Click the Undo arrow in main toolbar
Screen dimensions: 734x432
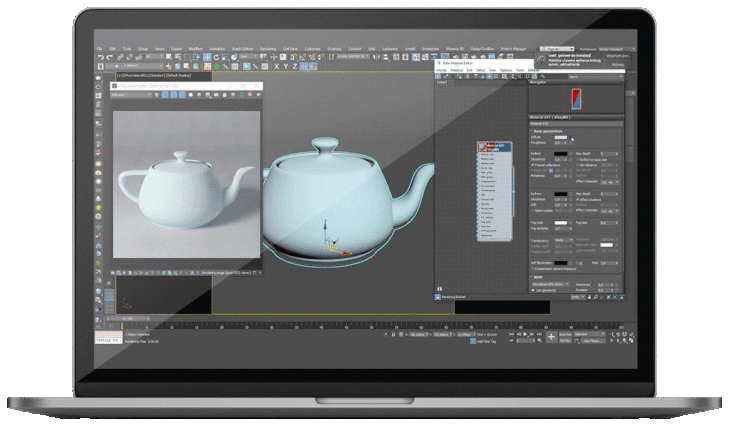click(100, 58)
